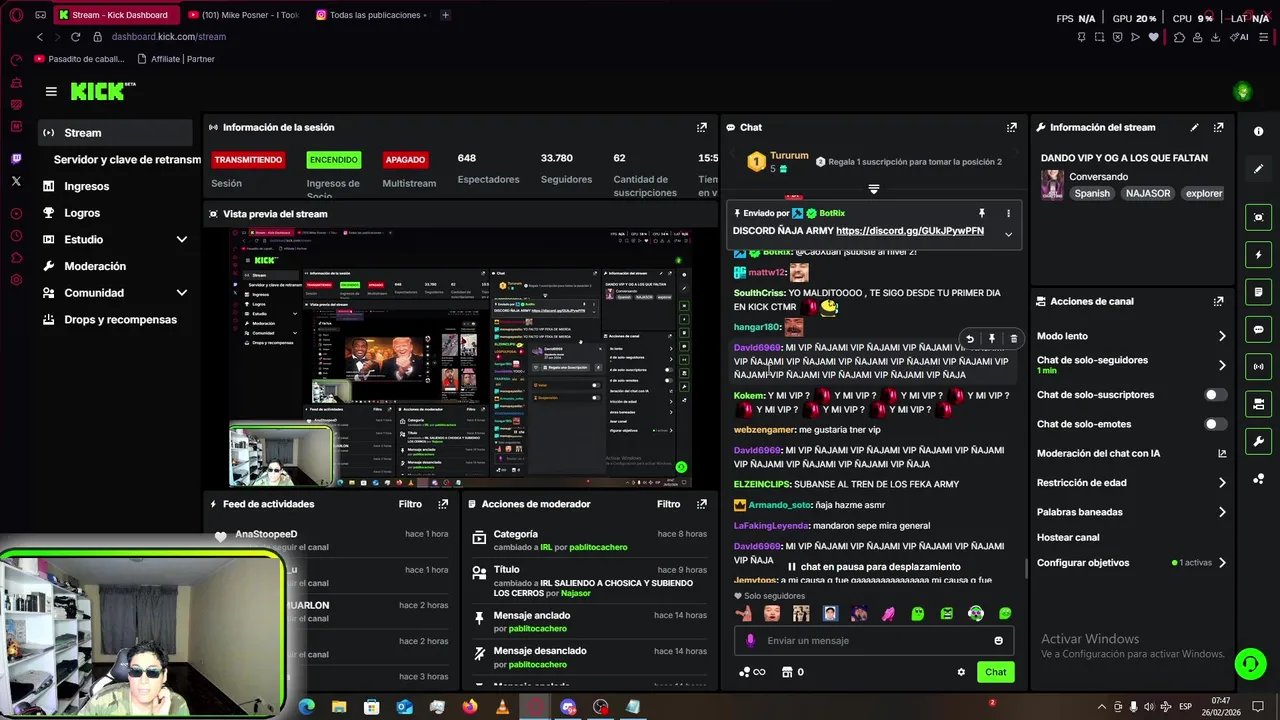1280x720 pixels.
Task: Edit stream info with the pencil icon
Action: 1194,128
